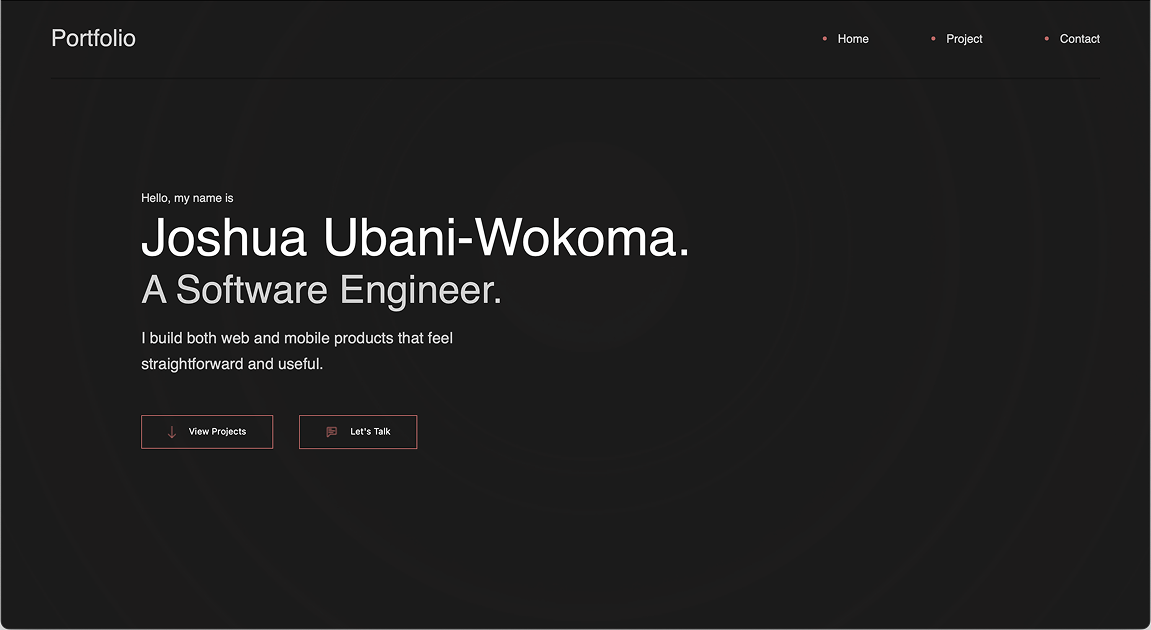The image size is (1151, 630).
Task: Click the View Projects button
Action: coord(207,431)
